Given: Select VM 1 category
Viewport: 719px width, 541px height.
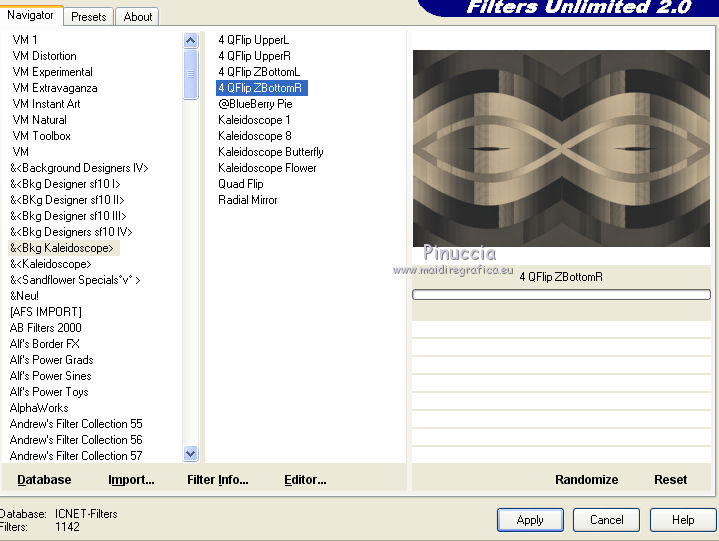Looking at the screenshot, I should [25, 40].
